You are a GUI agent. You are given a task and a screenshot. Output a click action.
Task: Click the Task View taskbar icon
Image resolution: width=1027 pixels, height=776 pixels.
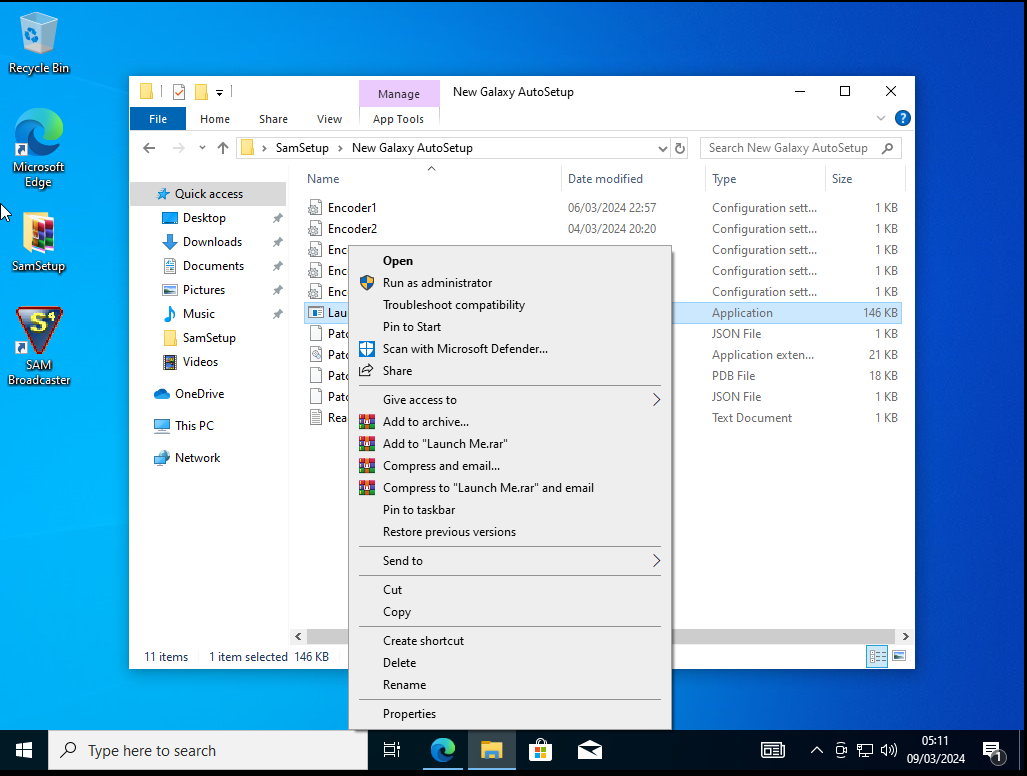pos(392,750)
